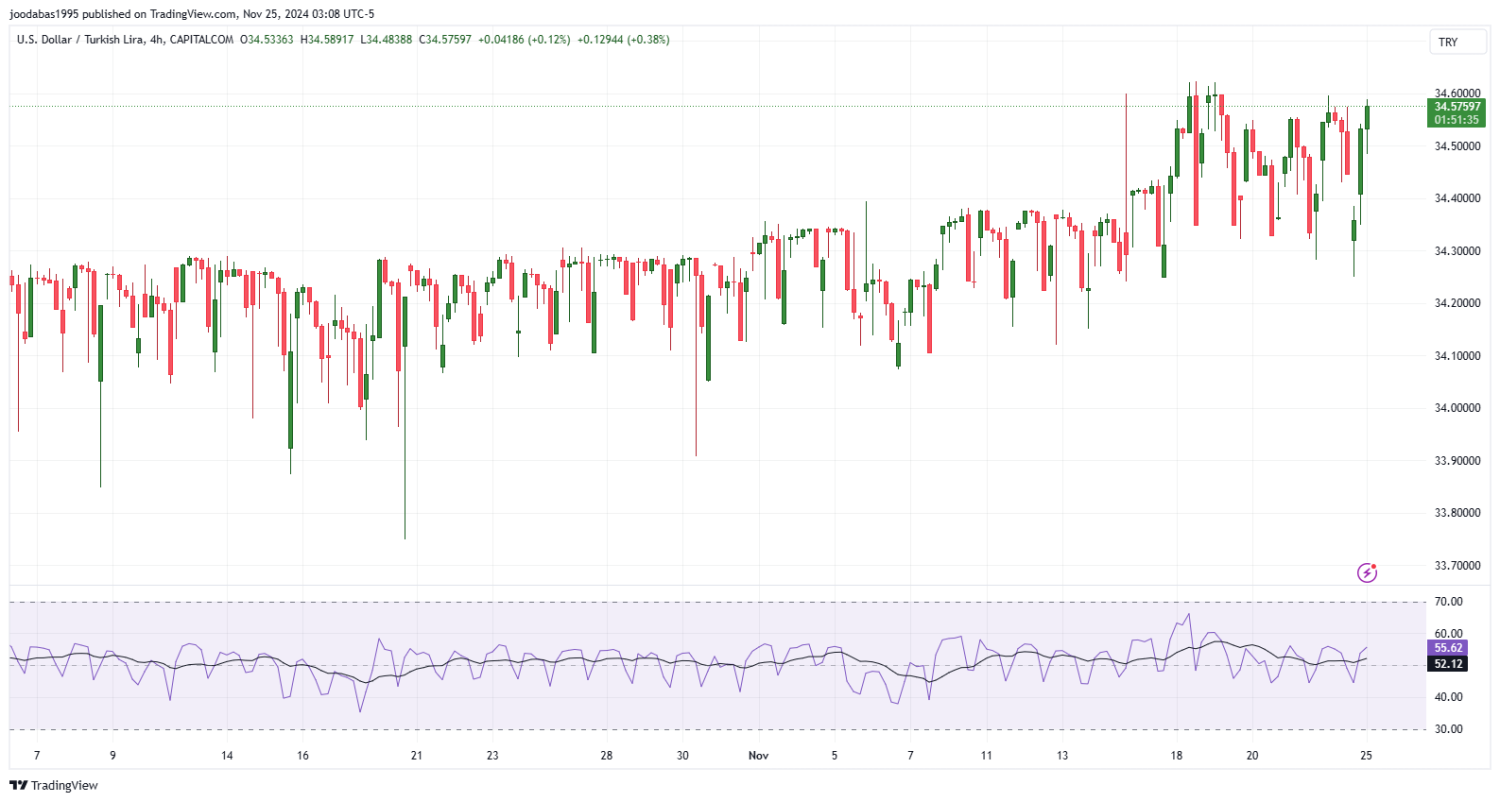Screen dimensions: 1500x802
Task: Click the 25 date on time axis
Action: 1365,756
